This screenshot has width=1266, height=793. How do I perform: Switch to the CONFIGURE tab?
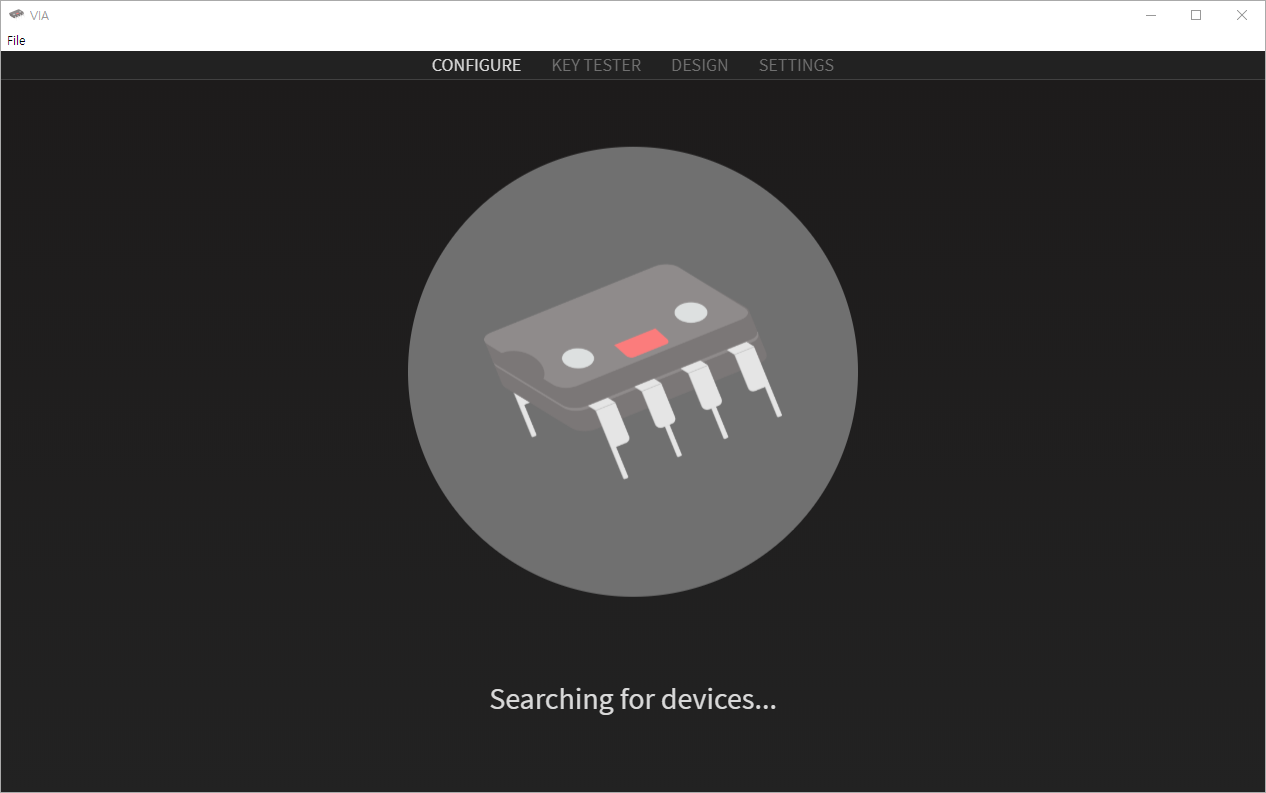tap(476, 65)
